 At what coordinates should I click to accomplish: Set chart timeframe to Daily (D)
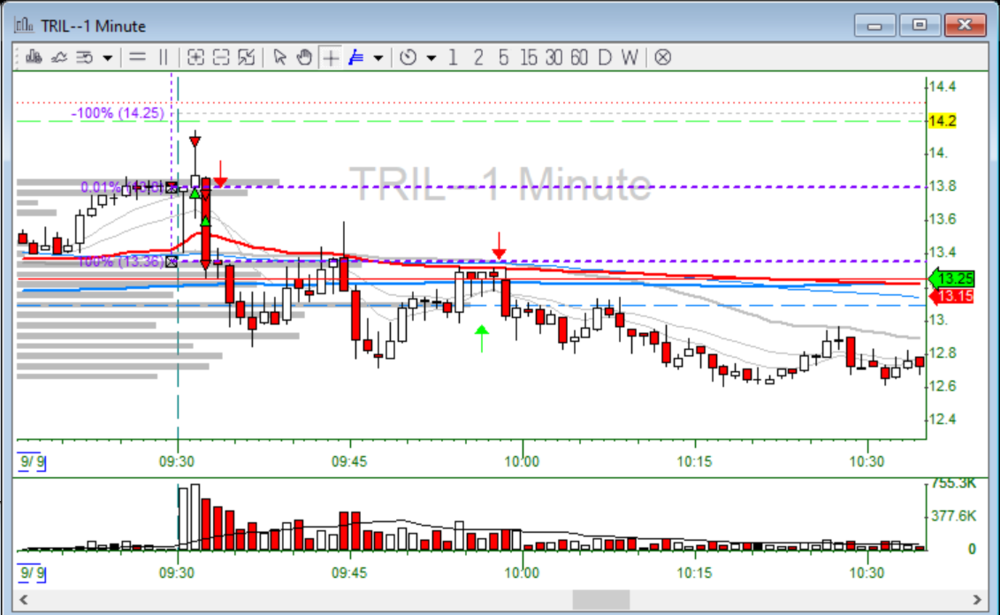(x=604, y=57)
